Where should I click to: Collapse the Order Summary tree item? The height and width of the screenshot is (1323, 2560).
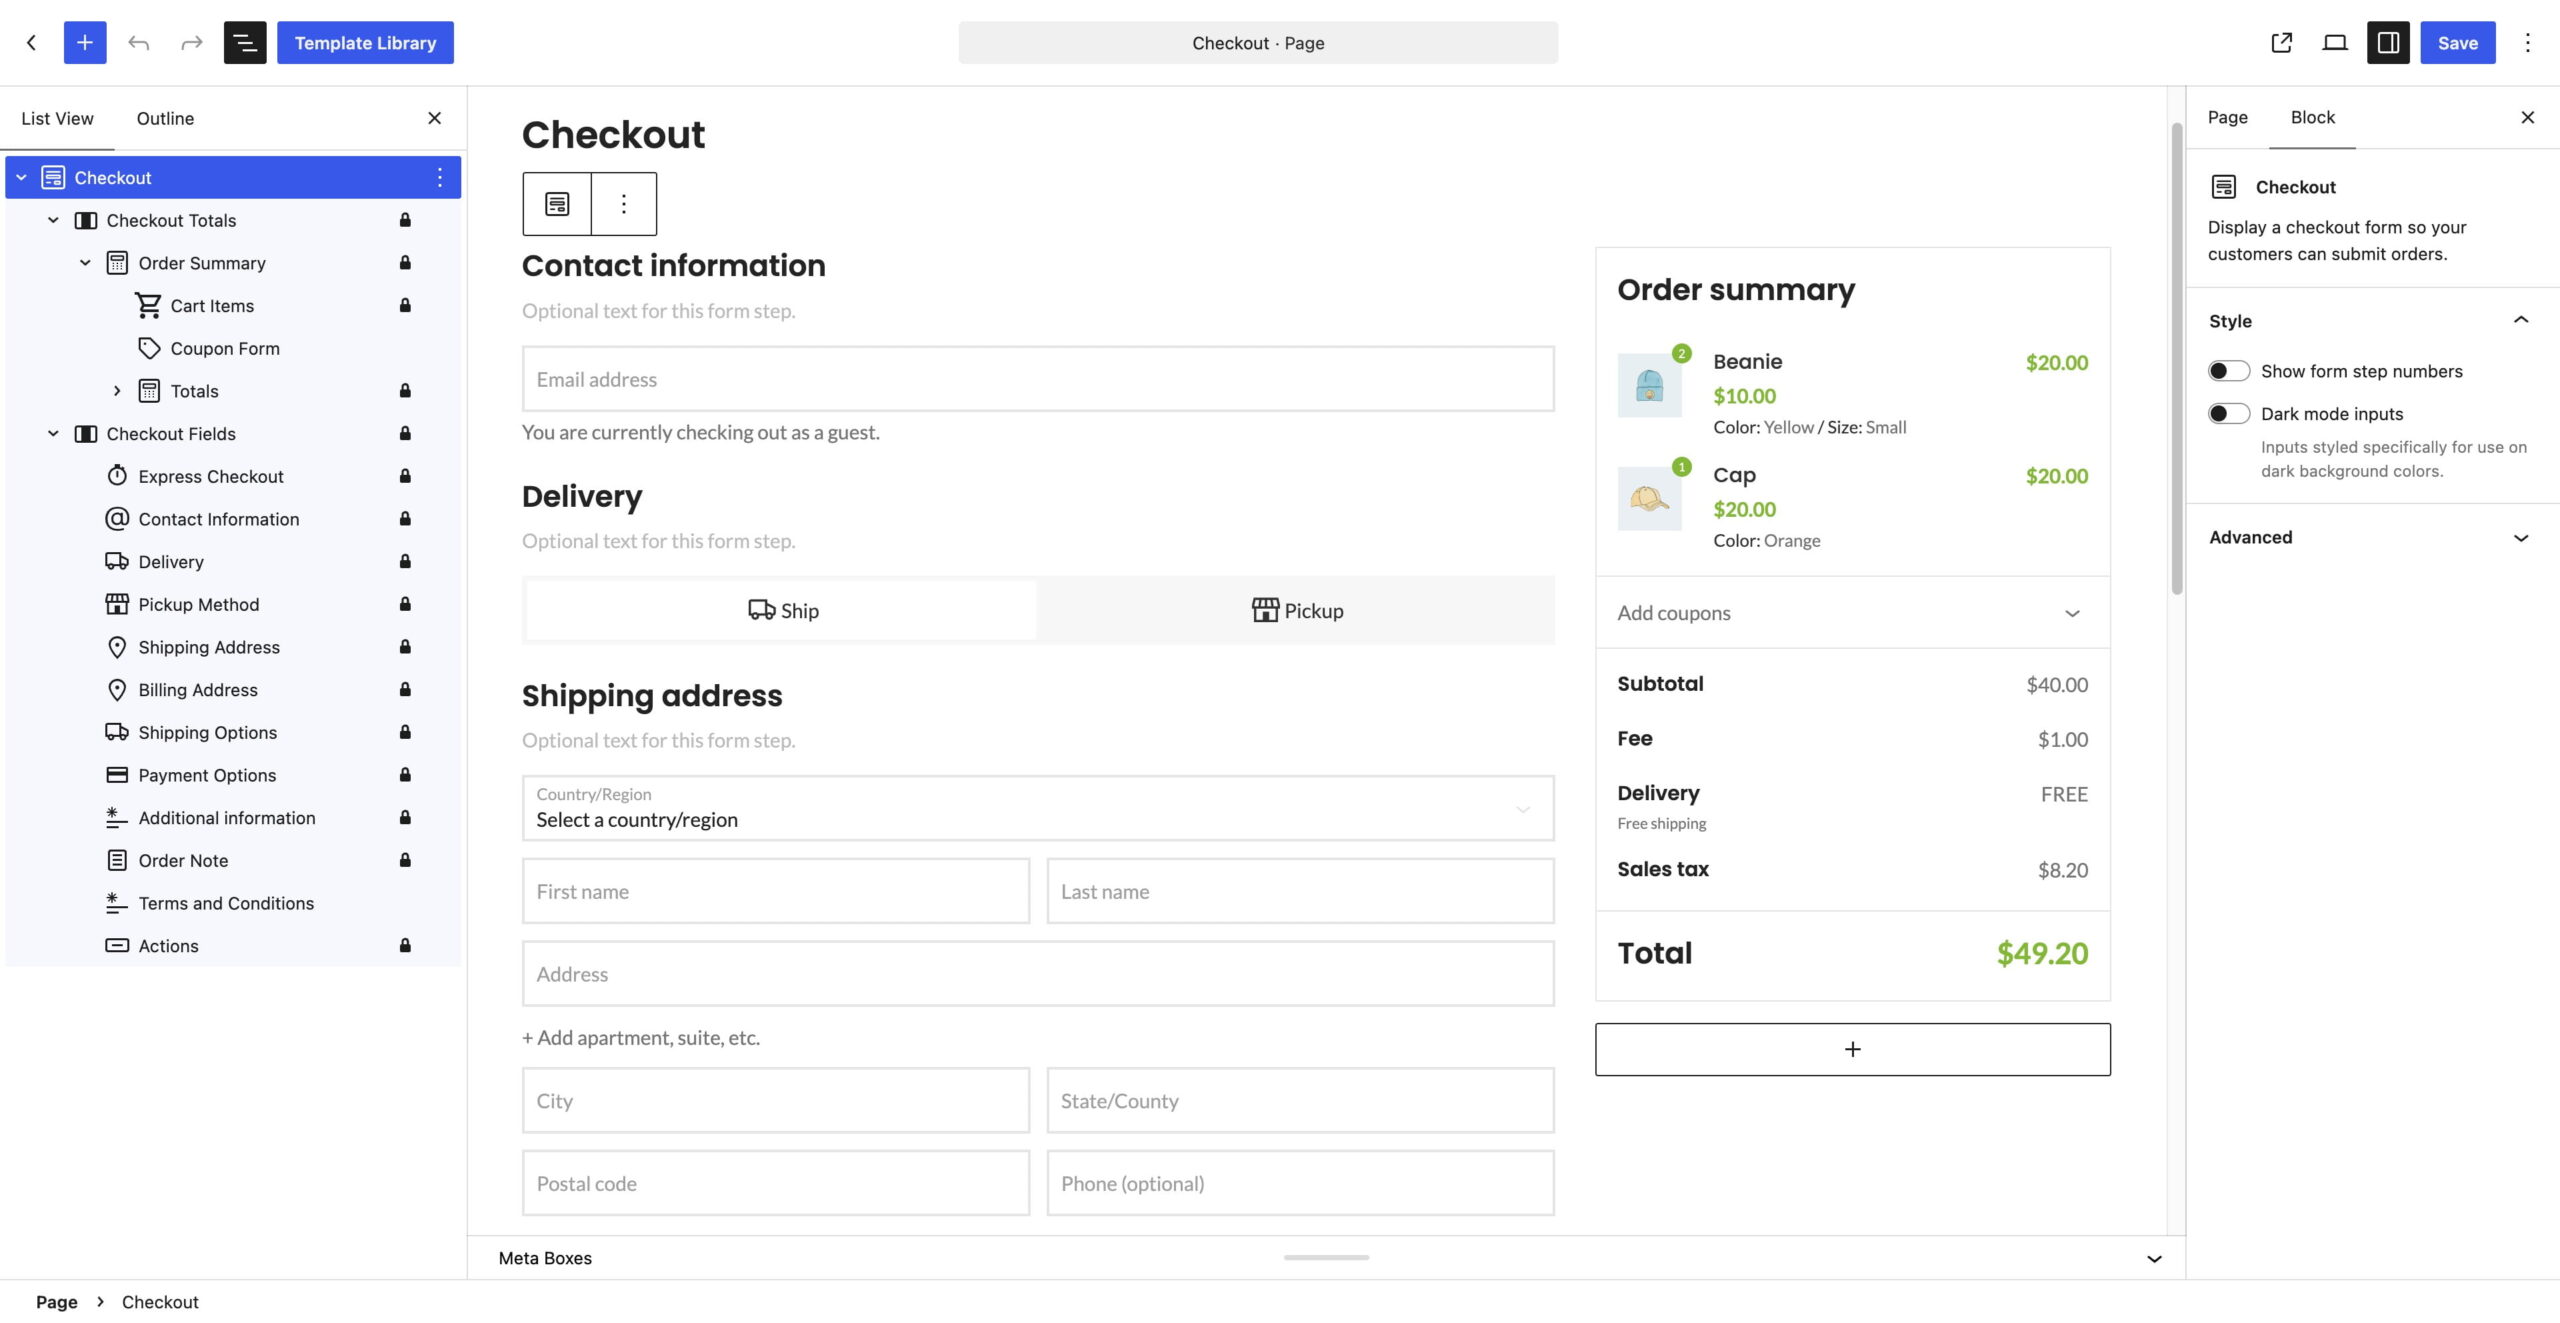(x=85, y=263)
